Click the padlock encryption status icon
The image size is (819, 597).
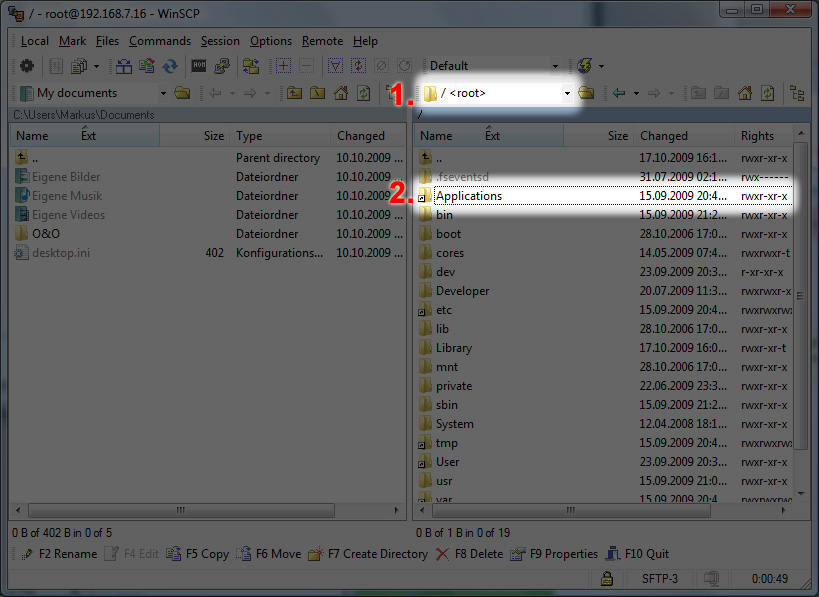[x=606, y=578]
